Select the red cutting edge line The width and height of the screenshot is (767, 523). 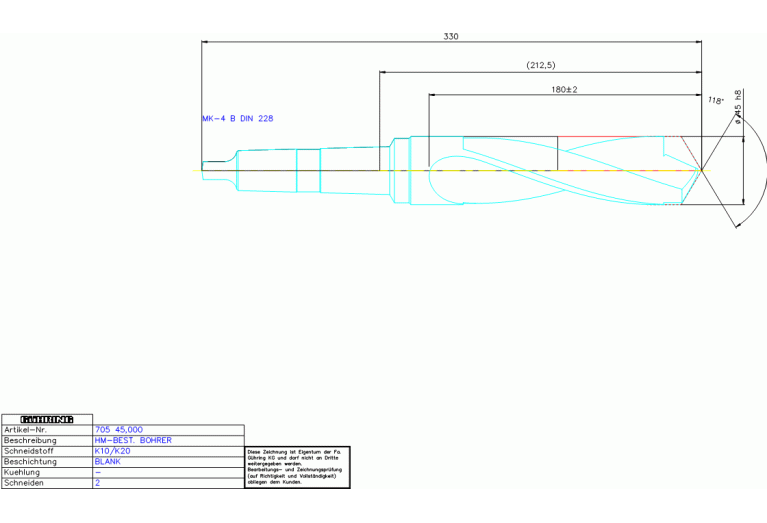(x=610, y=136)
